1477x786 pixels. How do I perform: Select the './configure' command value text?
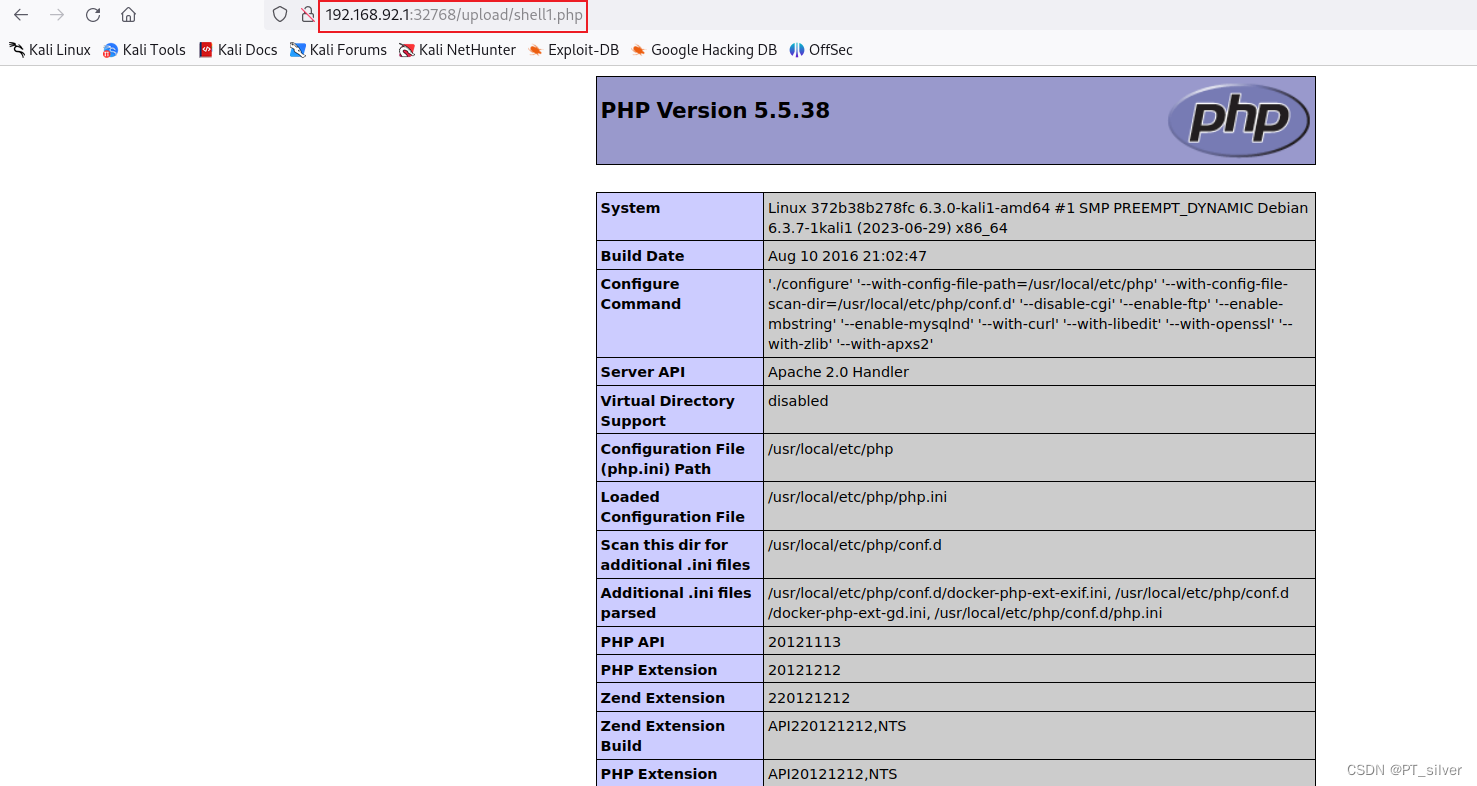[1030, 314]
